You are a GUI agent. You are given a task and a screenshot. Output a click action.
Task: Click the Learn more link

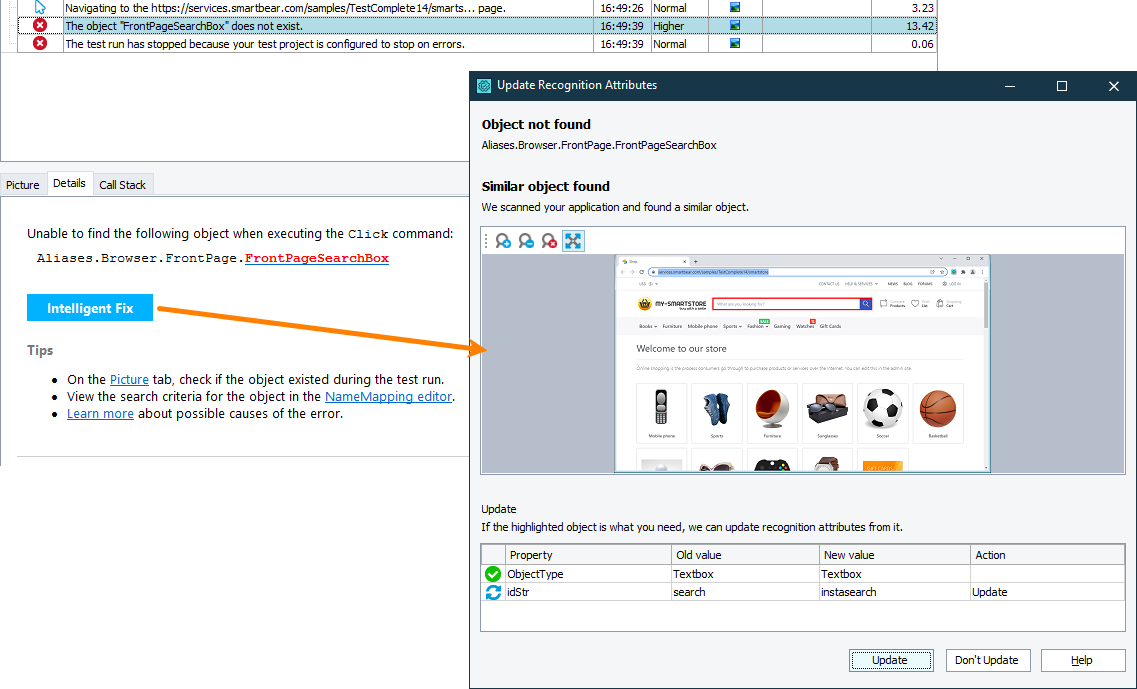coord(100,413)
